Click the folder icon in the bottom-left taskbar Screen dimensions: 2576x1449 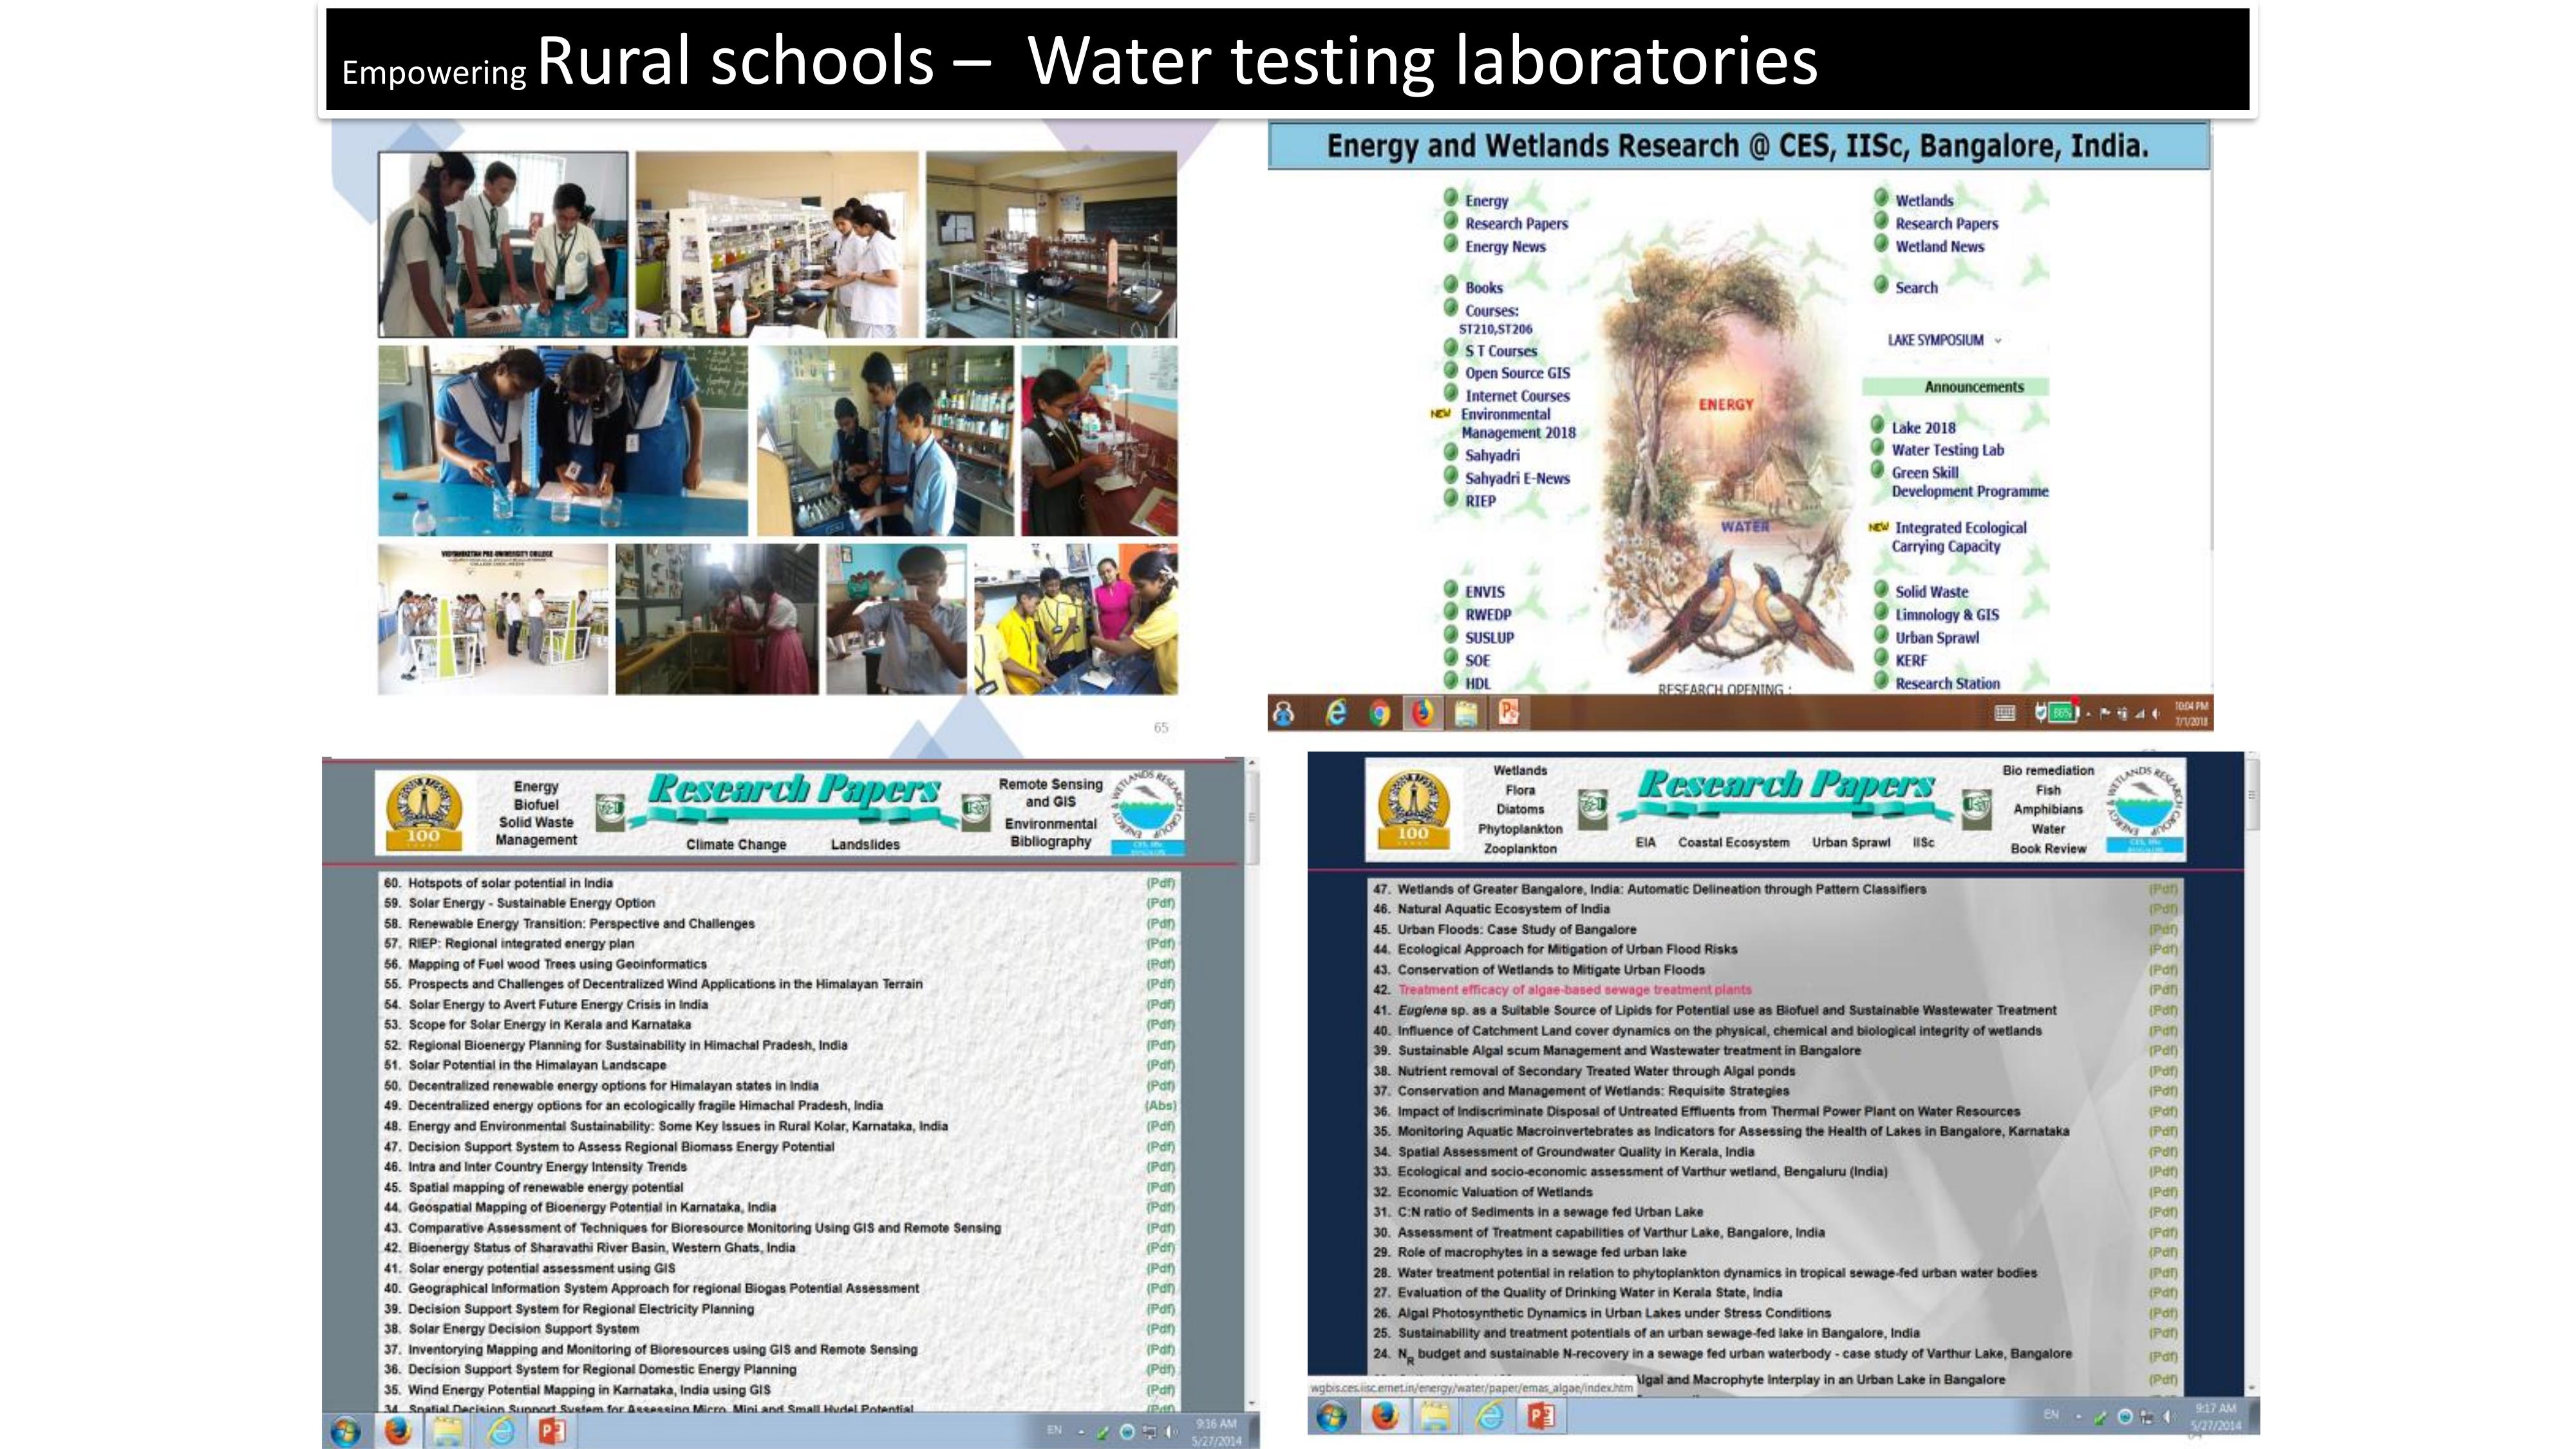(x=447, y=1431)
